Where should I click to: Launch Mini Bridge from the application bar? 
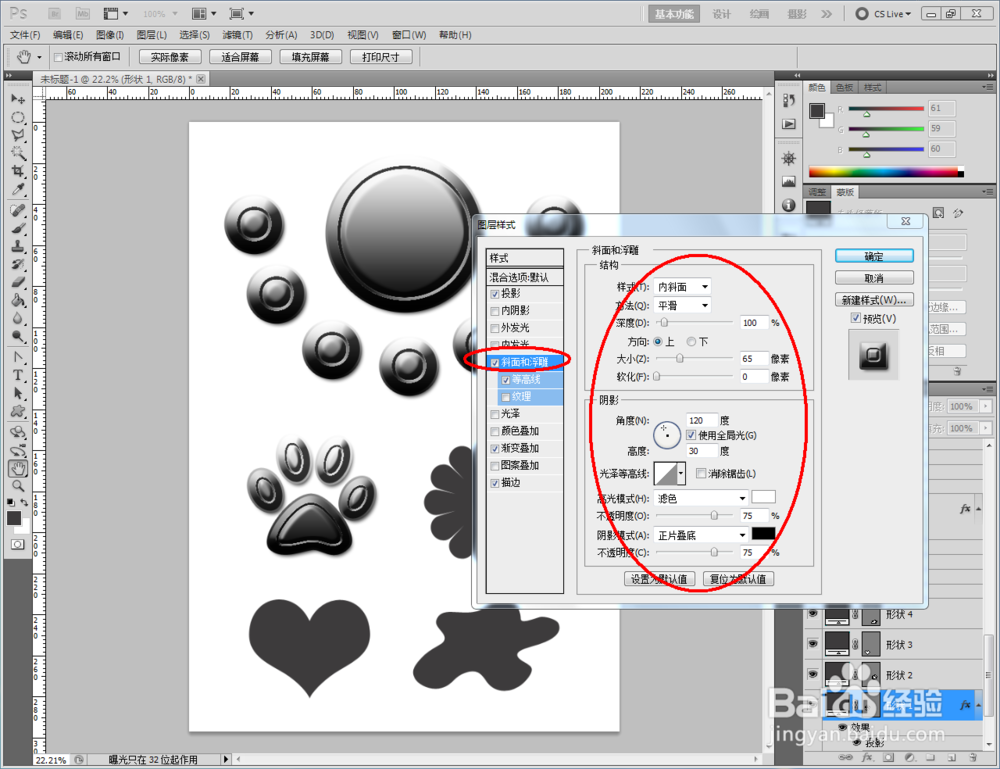(x=83, y=13)
